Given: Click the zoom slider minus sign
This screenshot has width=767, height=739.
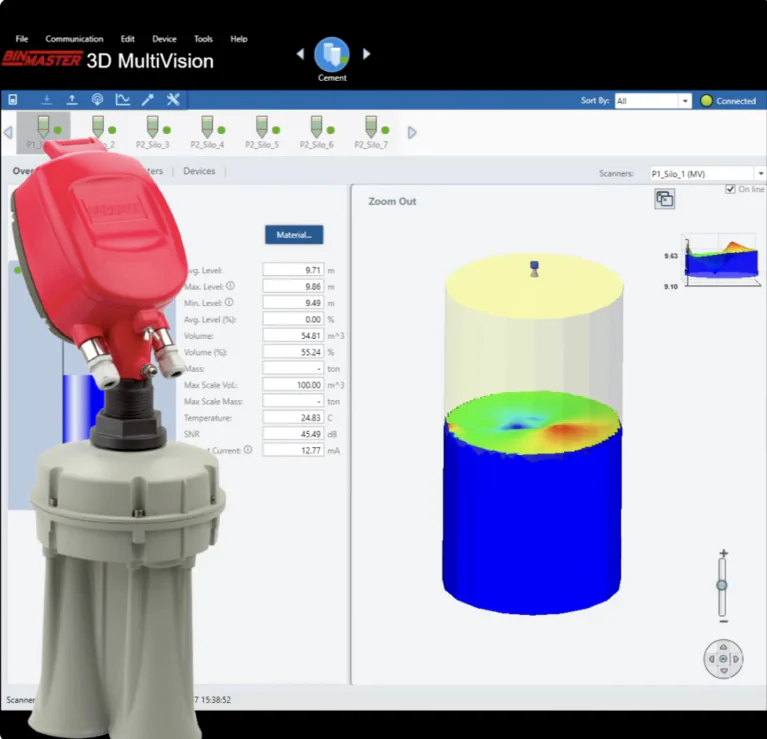Looking at the screenshot, I should [724, 621].
